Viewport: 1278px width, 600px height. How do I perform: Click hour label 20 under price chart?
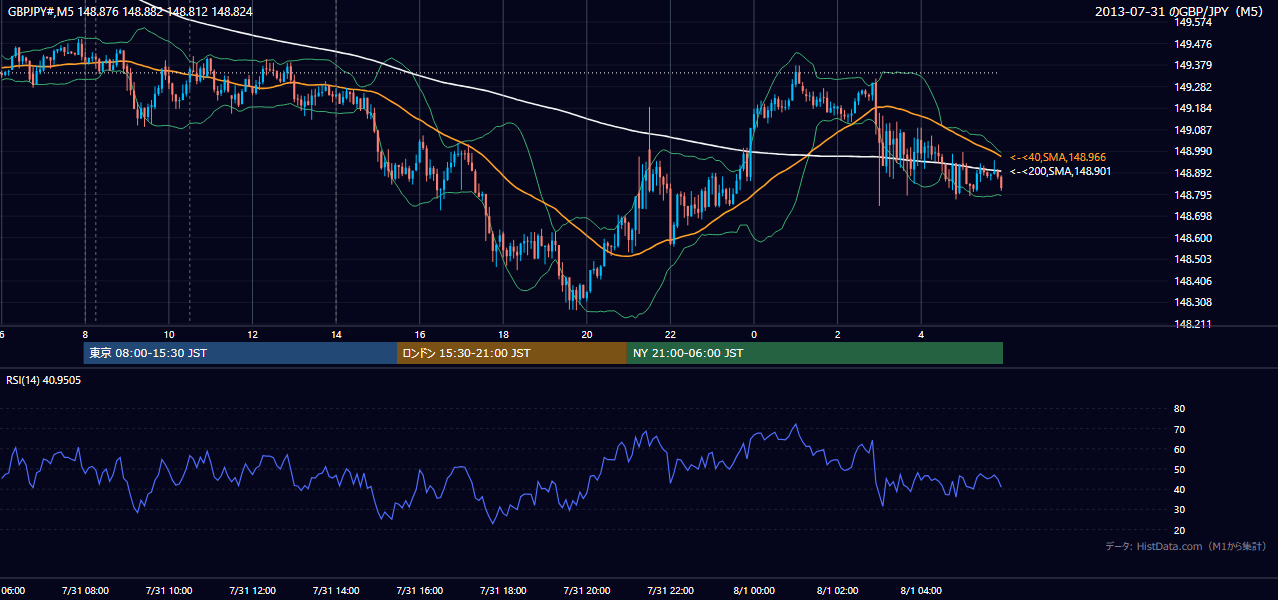587,334
